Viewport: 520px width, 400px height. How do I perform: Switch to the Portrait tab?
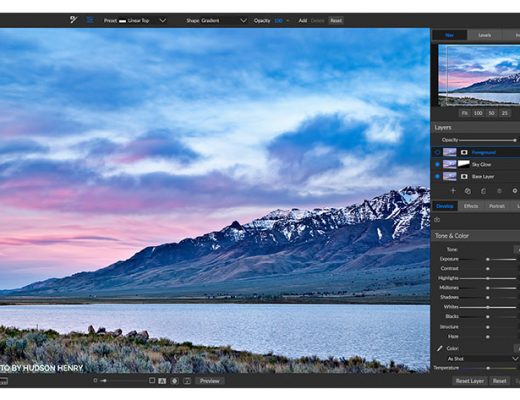point(497,206)
